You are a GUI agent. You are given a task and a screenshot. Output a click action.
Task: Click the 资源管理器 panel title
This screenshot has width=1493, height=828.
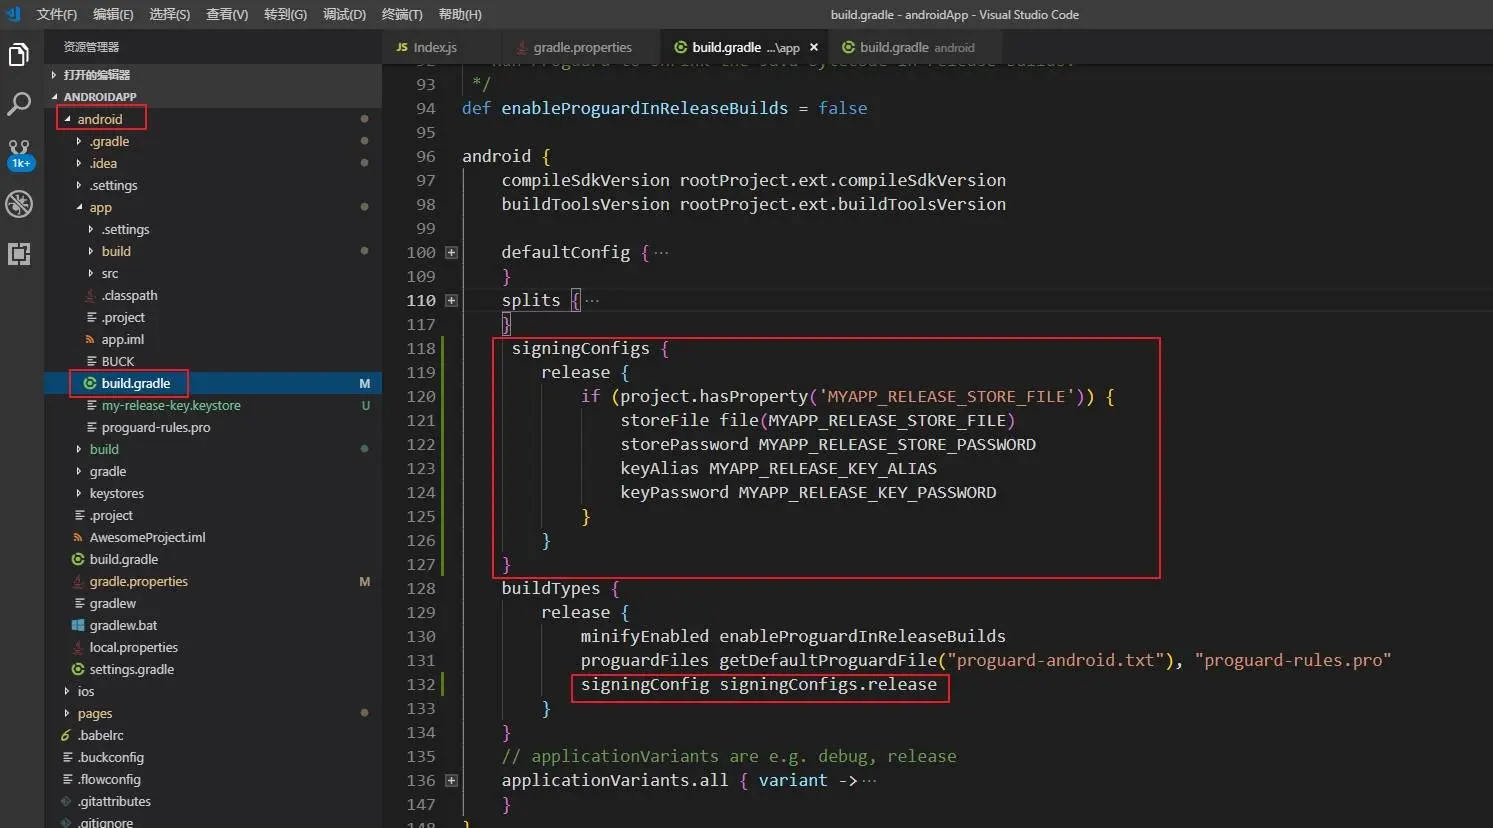[91, 47]
